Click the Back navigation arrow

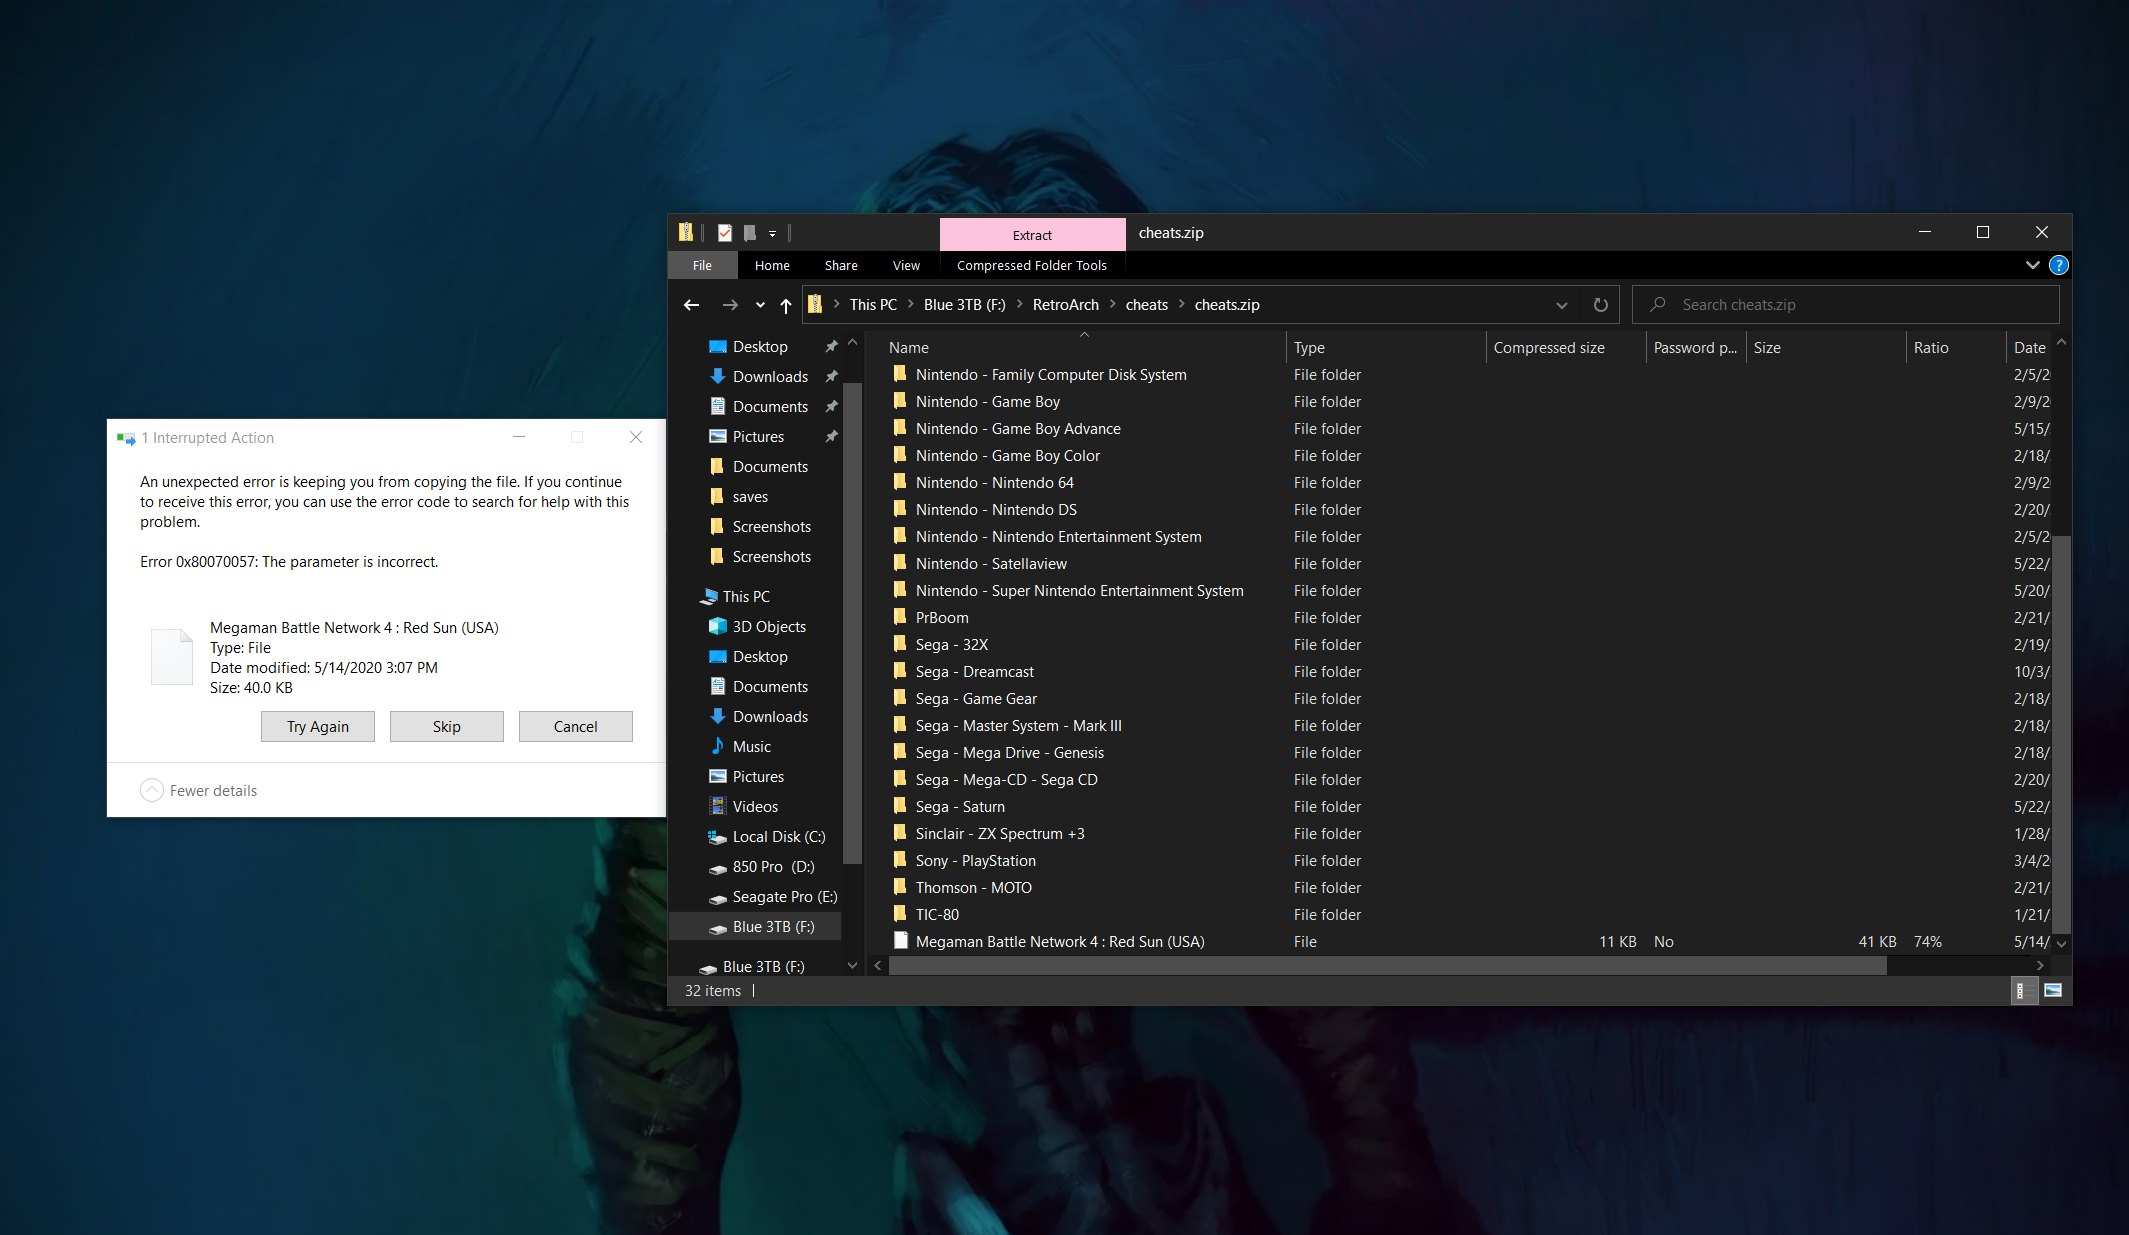[691, 305]
